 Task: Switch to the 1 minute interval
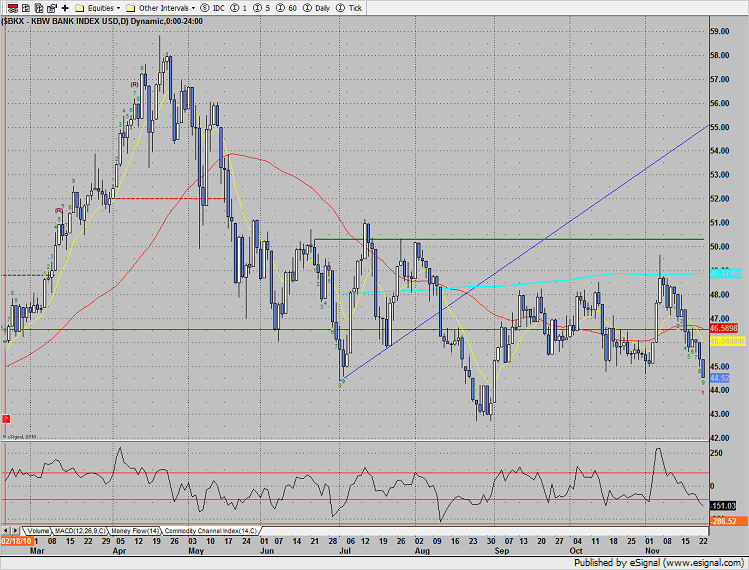click(x=245, y=8)
